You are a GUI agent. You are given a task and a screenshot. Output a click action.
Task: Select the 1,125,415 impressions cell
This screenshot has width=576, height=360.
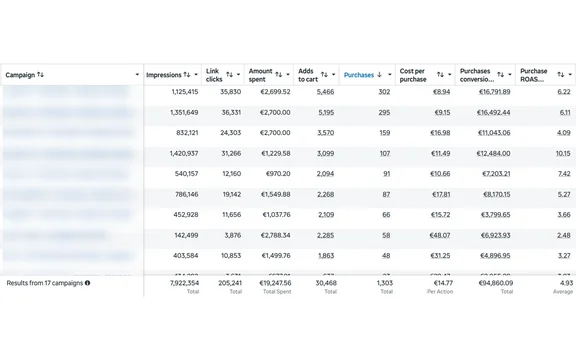(x=185, y=92)
